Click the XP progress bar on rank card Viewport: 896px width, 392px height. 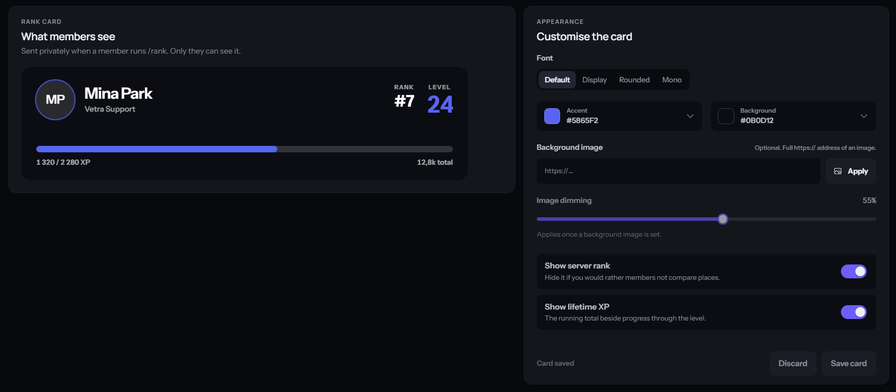[x=245, y=149]
